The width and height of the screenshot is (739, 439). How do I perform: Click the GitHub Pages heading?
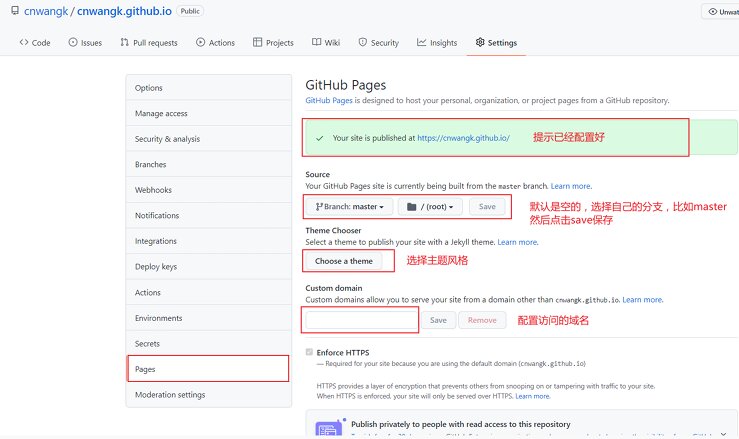pyautogui.click(x=345, y=85)
